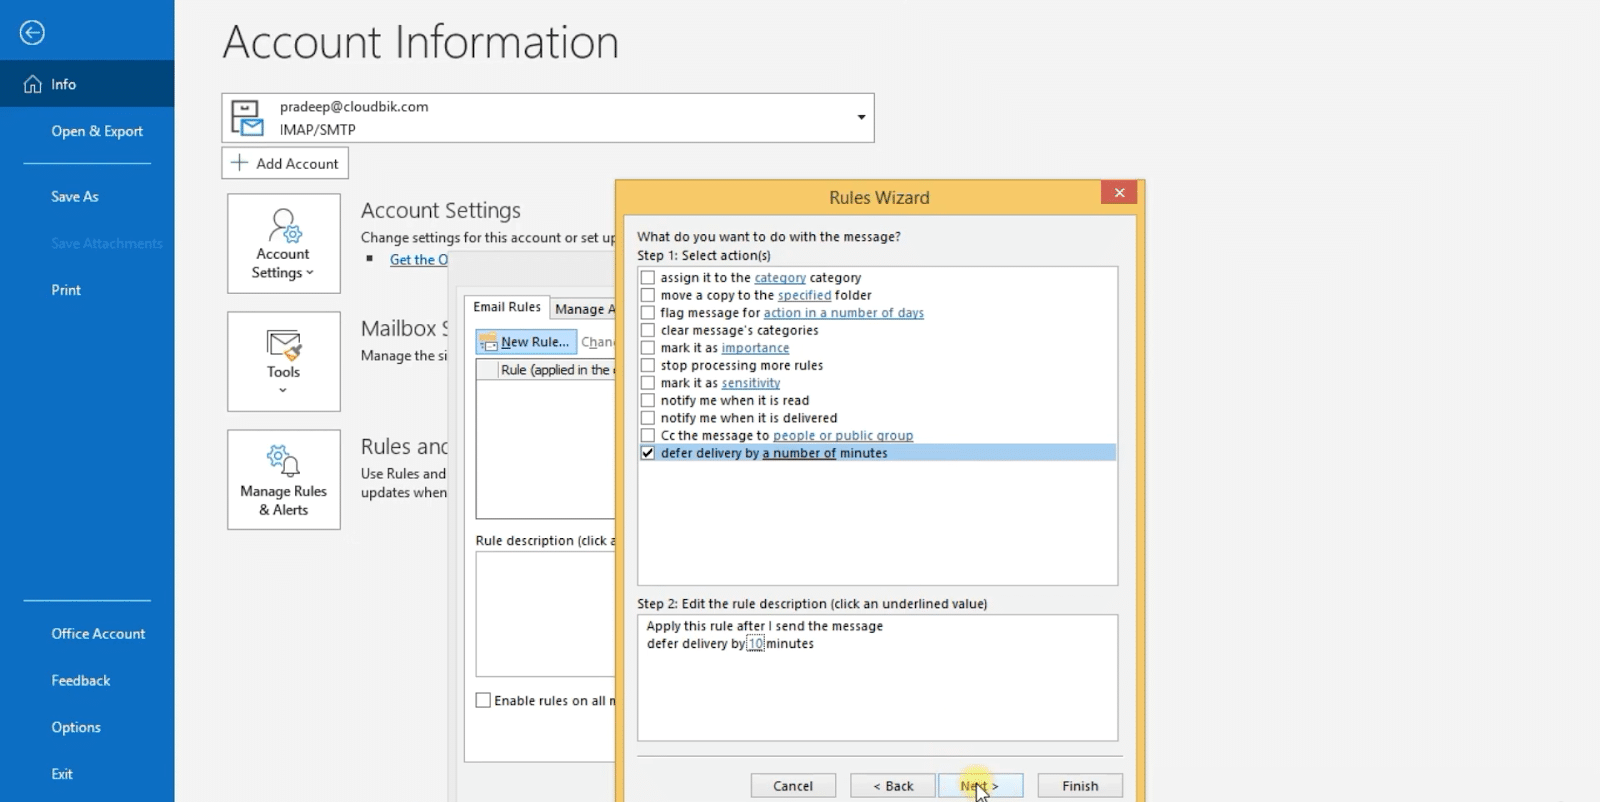1600x802 pixels.
Task: Close the Rules Wizard dialog
Action: click(x=1119, y=193)
